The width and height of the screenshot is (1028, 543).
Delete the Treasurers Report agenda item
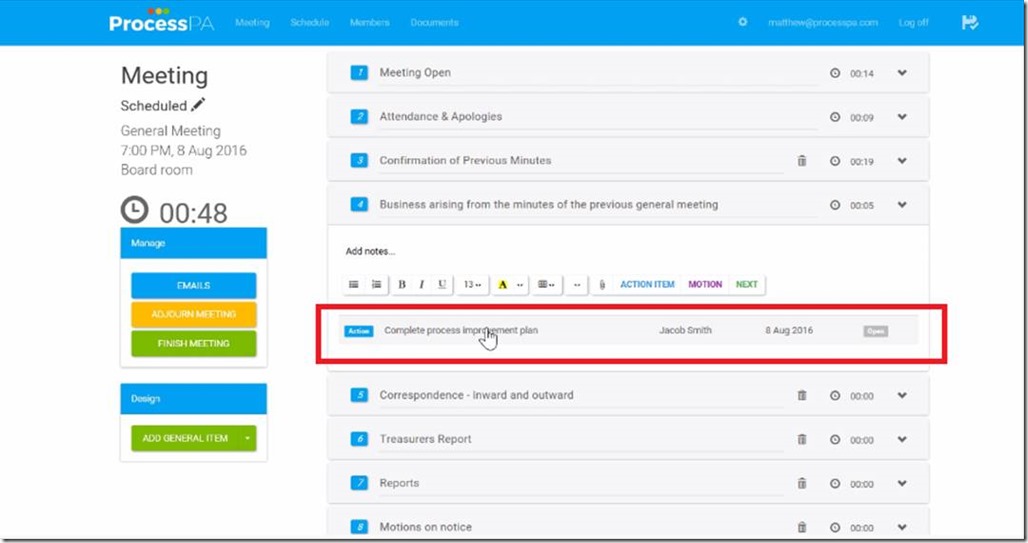pos(801,439)
